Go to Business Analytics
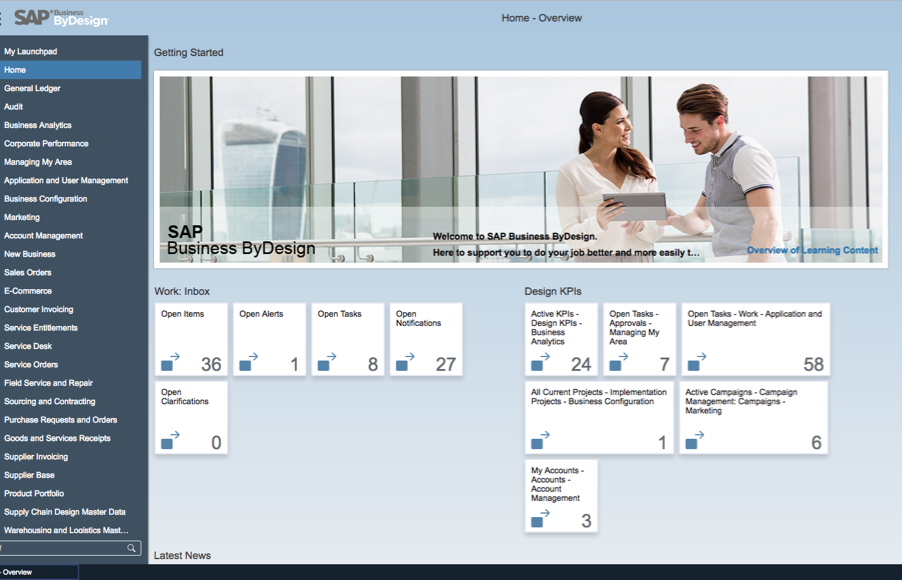 [70, 125]
